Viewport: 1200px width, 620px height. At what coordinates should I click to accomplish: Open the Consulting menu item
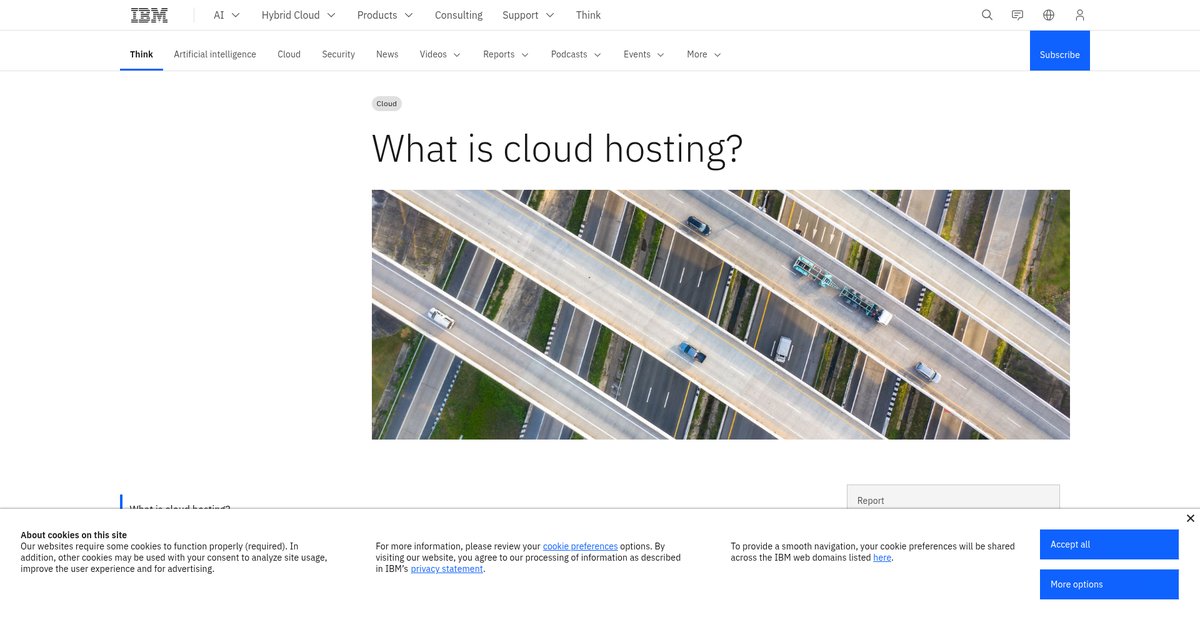tap(458, 15)
